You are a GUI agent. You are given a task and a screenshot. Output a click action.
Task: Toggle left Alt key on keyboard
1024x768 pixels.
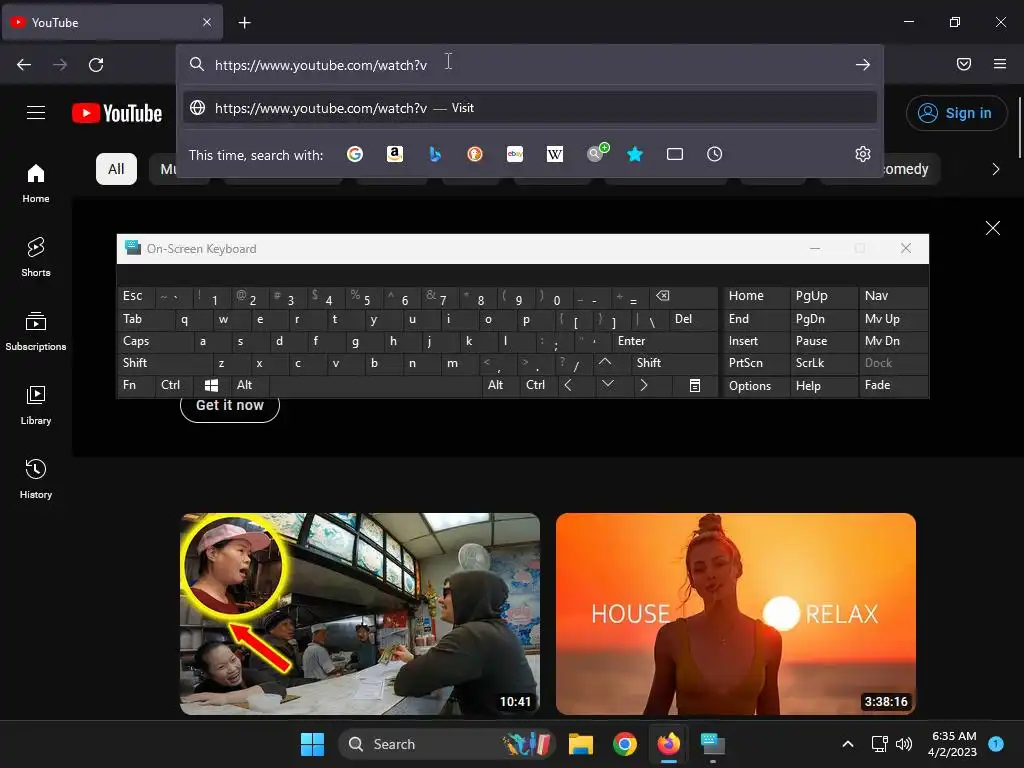tap(249, 385)
